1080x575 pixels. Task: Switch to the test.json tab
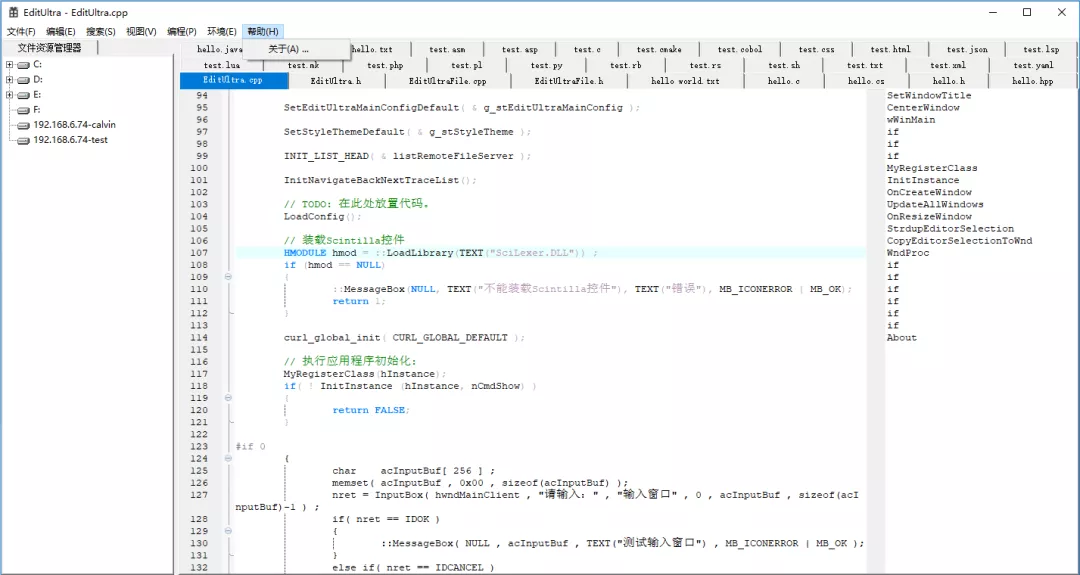(x=967, y=49)
